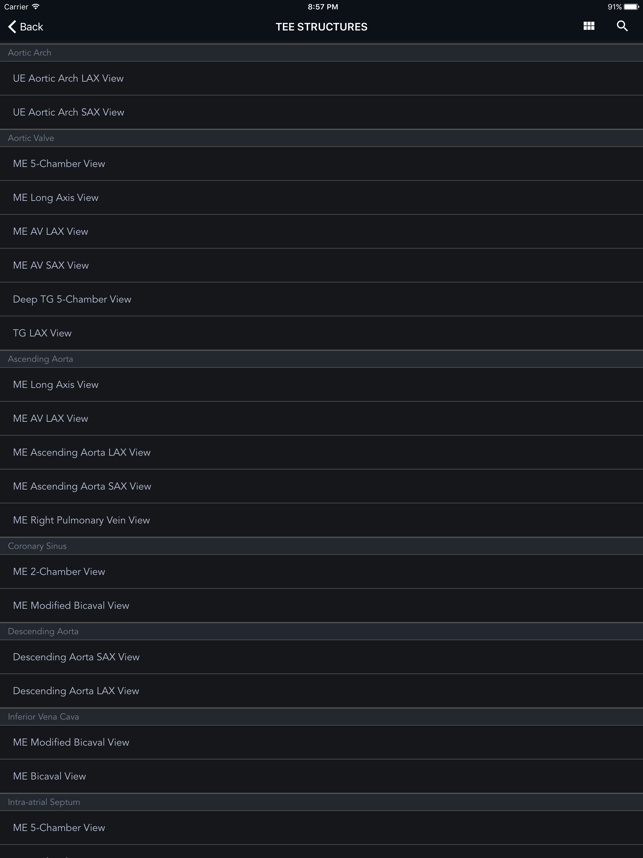
Task: Select ME Right Pulmonary Vein View
Action: pyautogui.click(x=81, y=520)
